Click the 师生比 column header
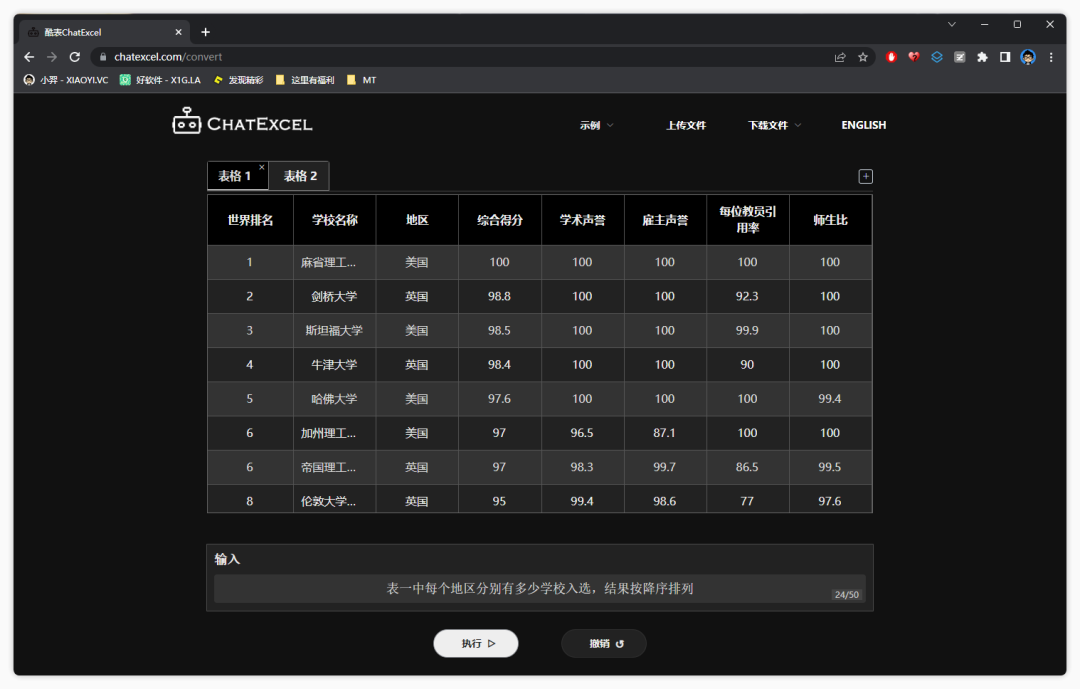Viewport: 1080px width, 689px height. click(x=831, y=220)
